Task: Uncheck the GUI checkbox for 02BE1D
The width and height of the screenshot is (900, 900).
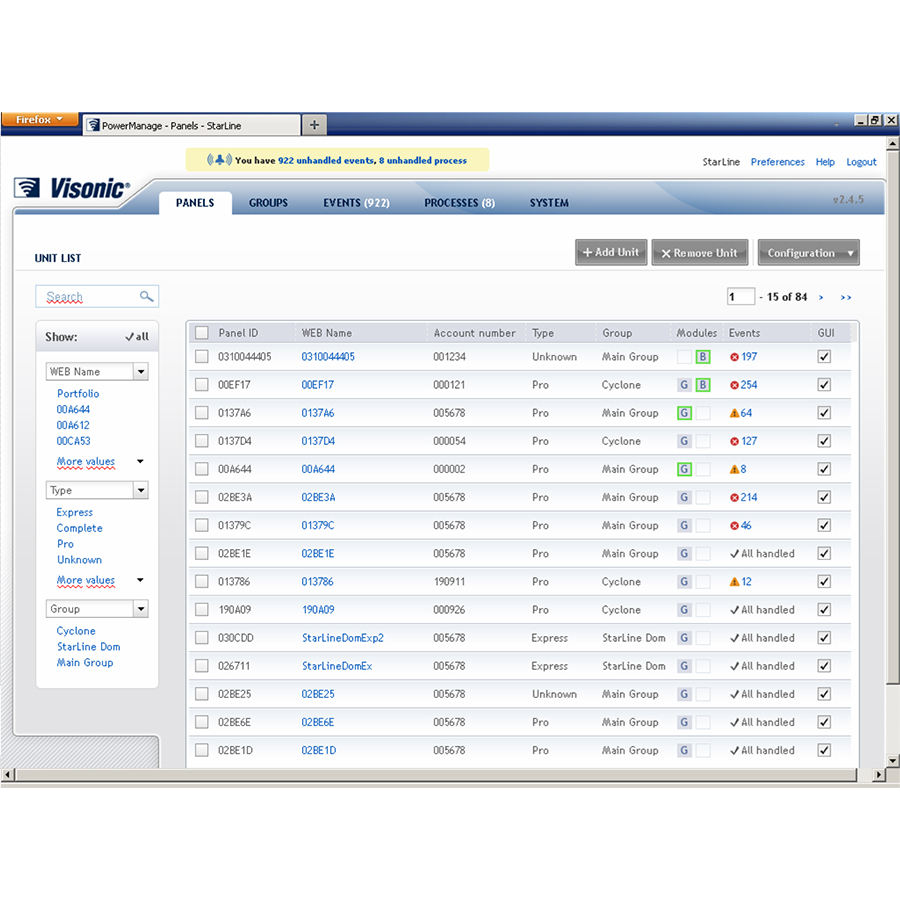Action: point(824,750)
